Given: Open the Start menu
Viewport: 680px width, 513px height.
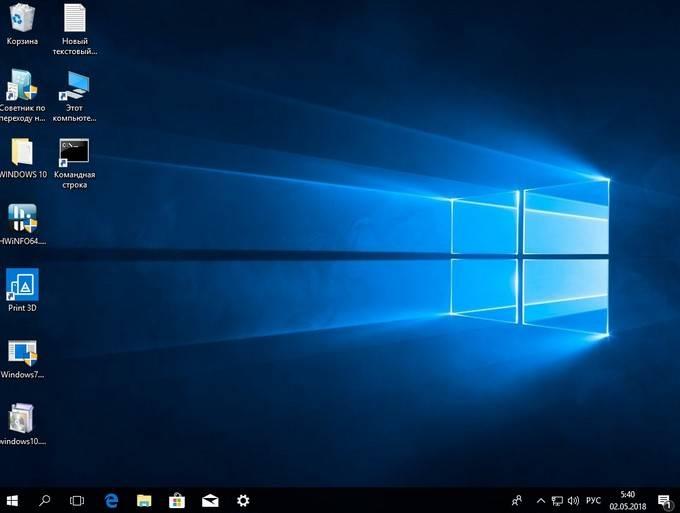Looking at the screenshot, I should point(13,501).
